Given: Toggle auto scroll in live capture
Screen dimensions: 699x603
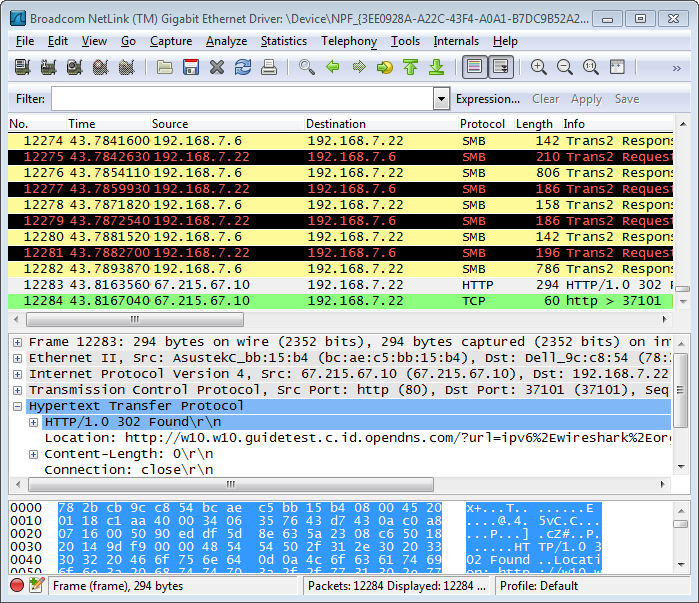Looking at the screenshot, I should [x=501, y=67].
